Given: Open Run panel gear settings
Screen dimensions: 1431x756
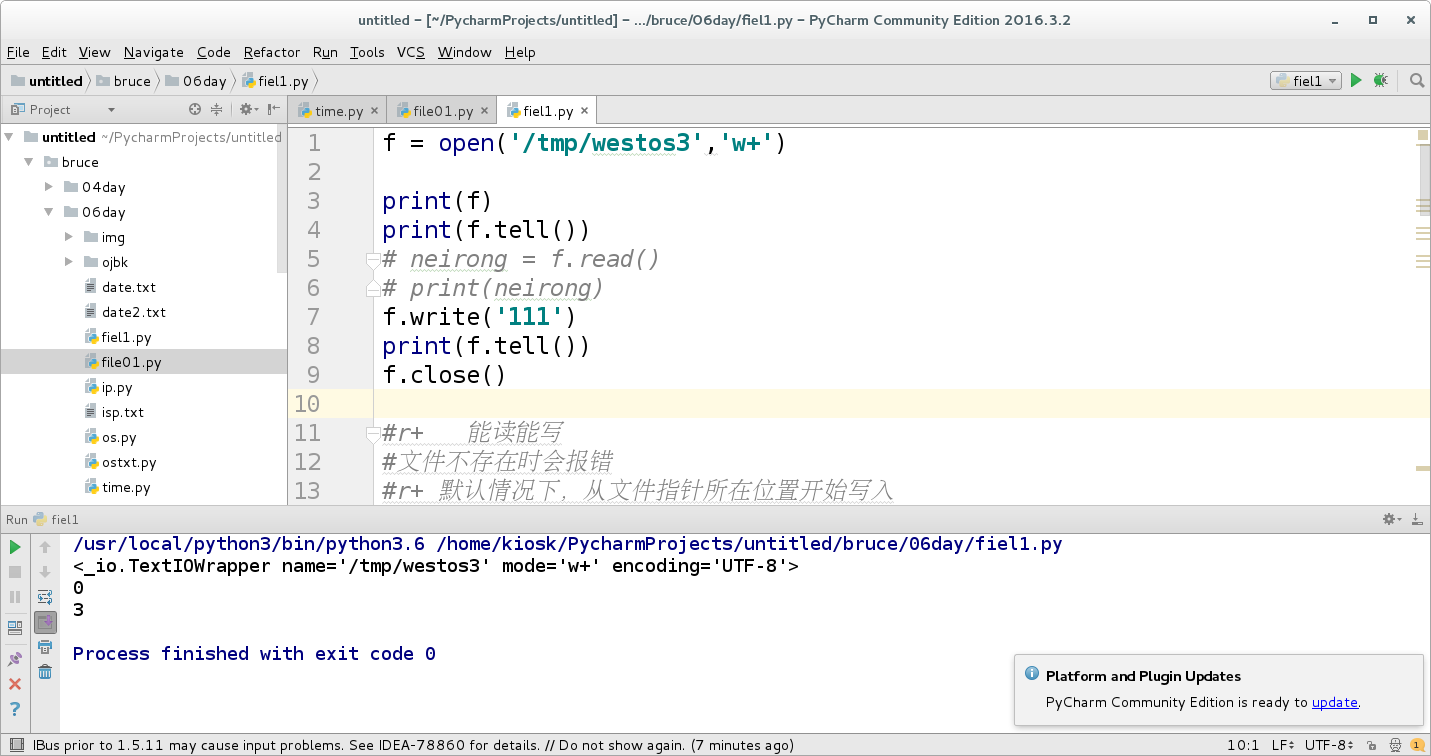Looking at the screenshot, I should (1391, 519).
